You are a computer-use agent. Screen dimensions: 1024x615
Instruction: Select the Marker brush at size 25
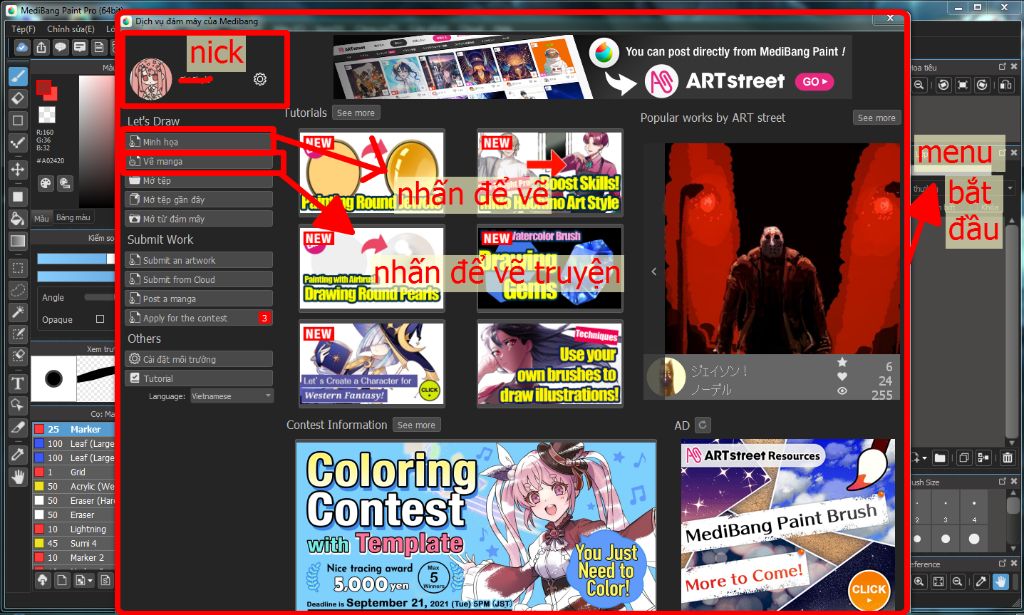pyautogui.click(x=74, y=429)
